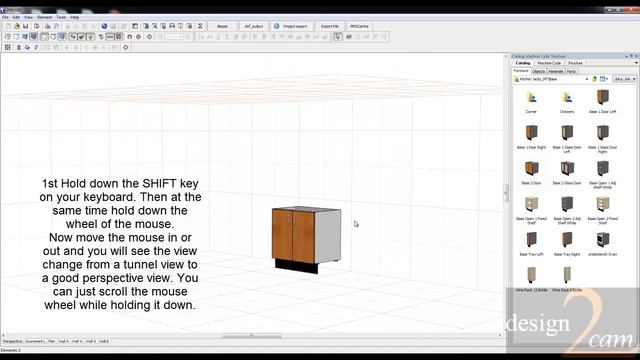
Task: Open the Help menu
Action: click(x=75, y=18)
